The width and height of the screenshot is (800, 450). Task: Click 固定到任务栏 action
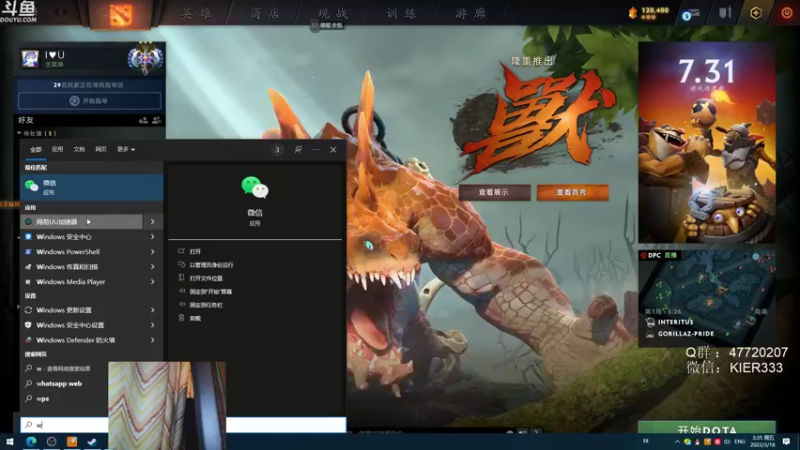[206, 305]
